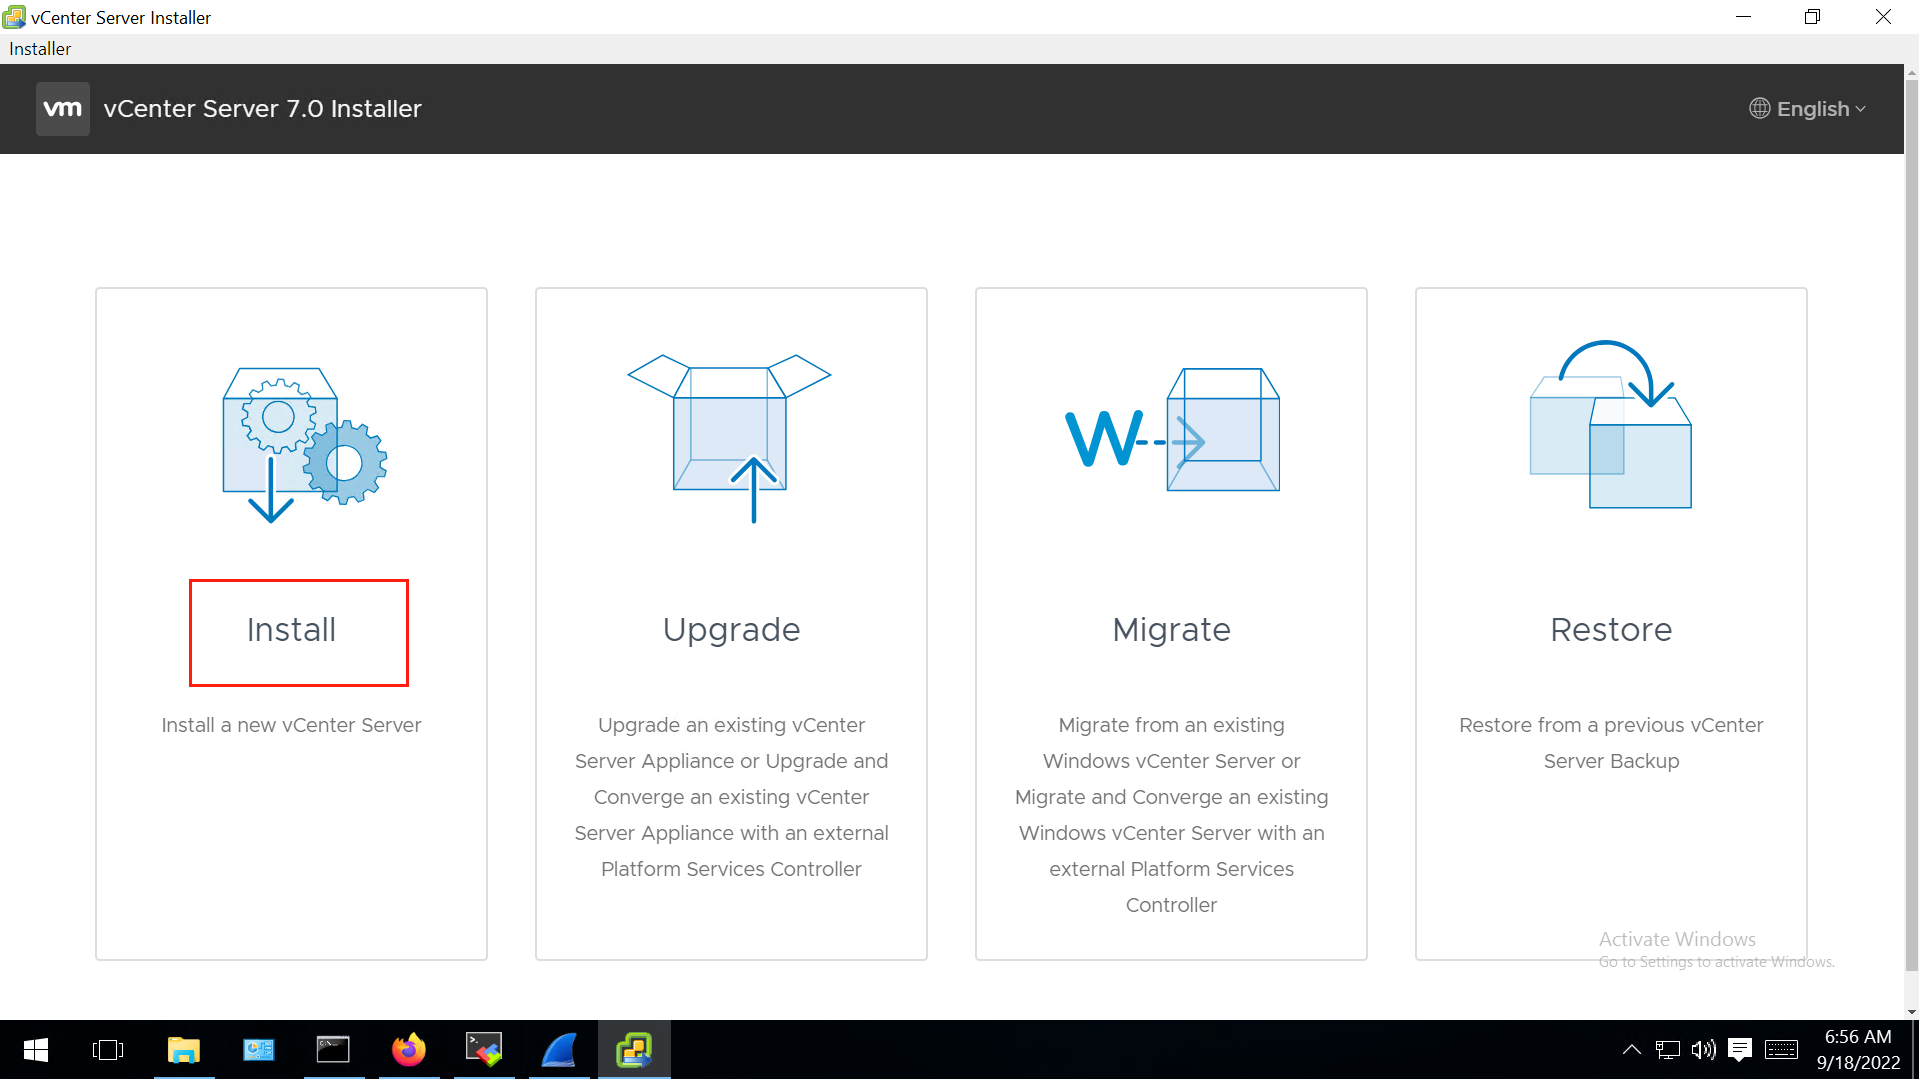Restore down the installer window
Image resolution: width=1919 pixels, height=1079 pixels.
click(x=1812, y=17)
